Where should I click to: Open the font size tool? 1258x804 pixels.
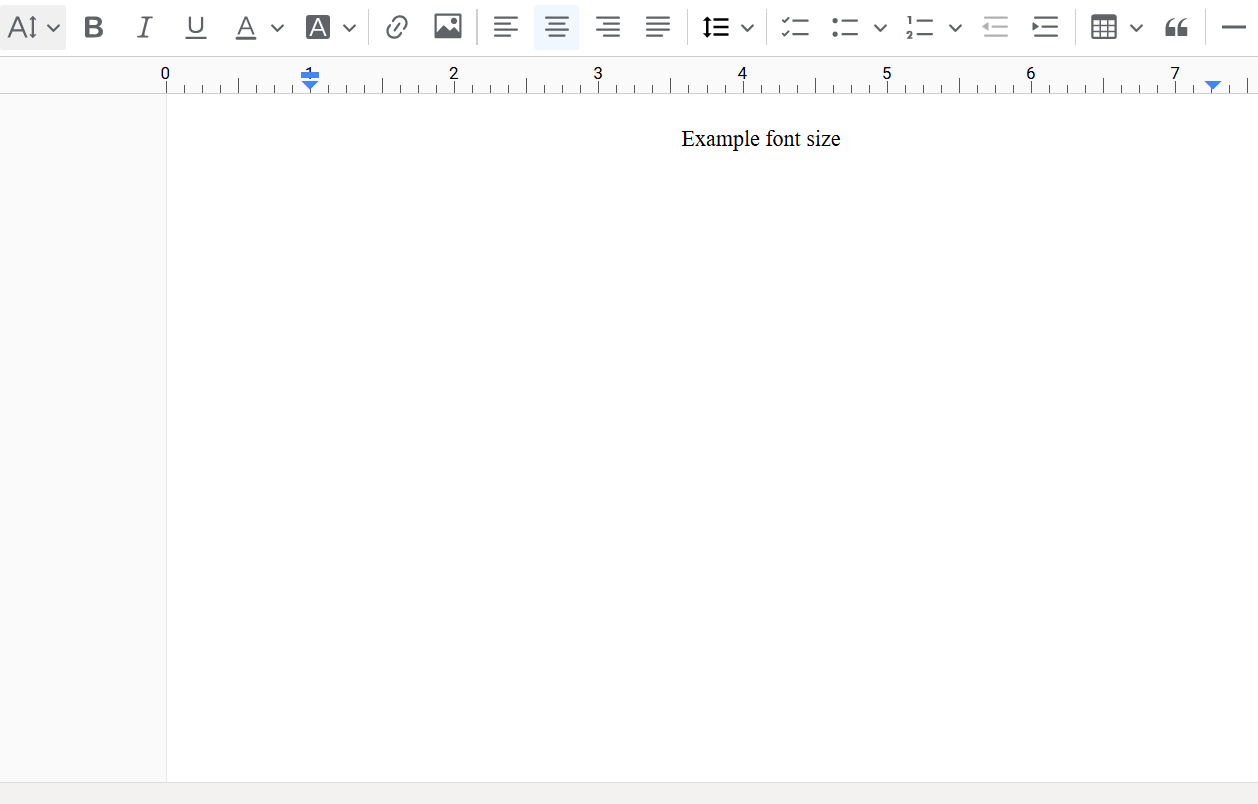[x=22, y=28]
